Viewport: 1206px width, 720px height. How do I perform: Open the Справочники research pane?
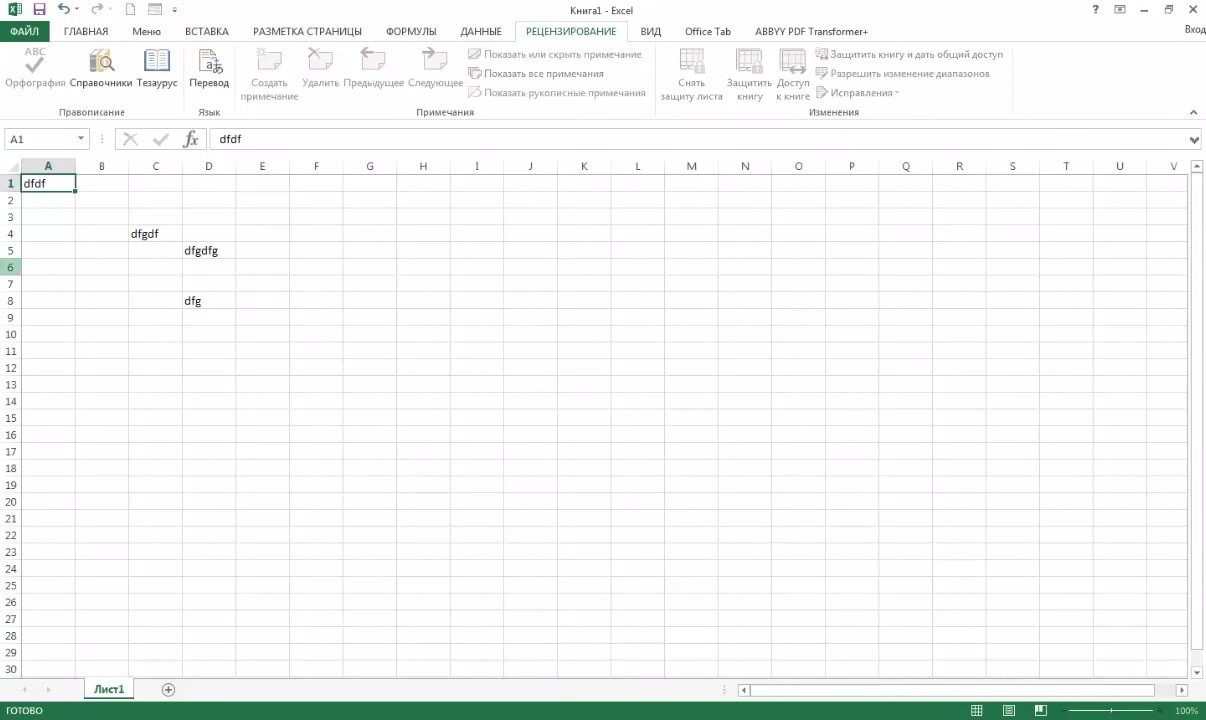(x=101, y=68)
